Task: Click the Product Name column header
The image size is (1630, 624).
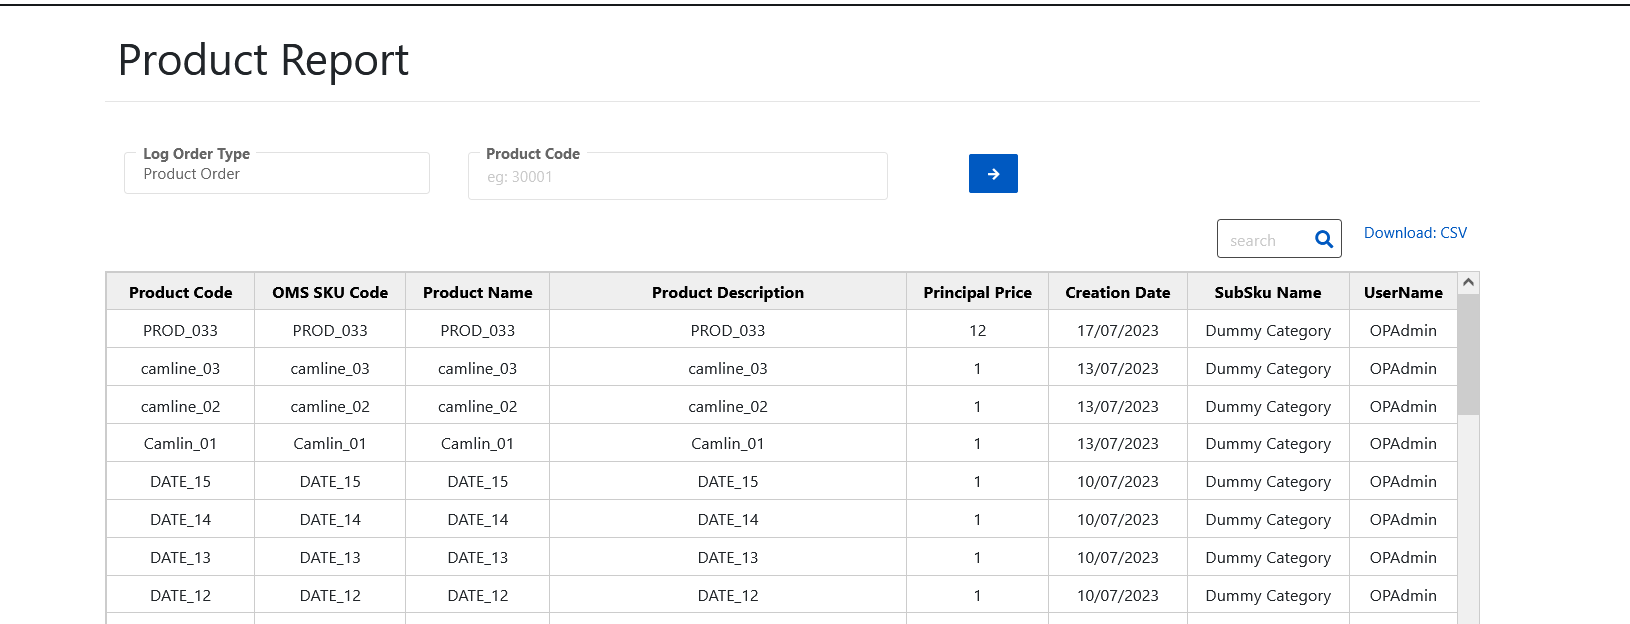Action: [477, 292]
